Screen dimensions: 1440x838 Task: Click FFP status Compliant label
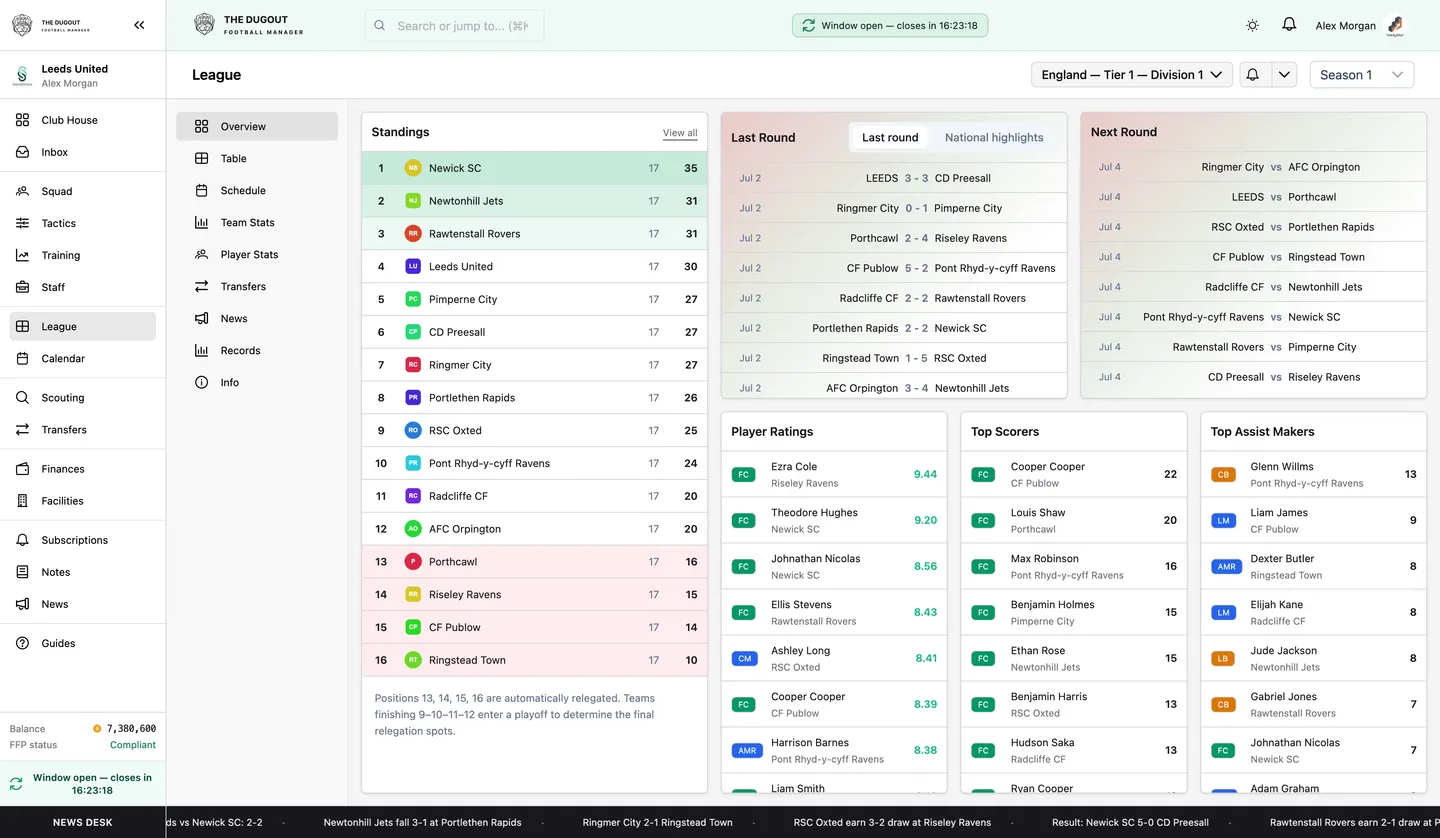(133, 745)
